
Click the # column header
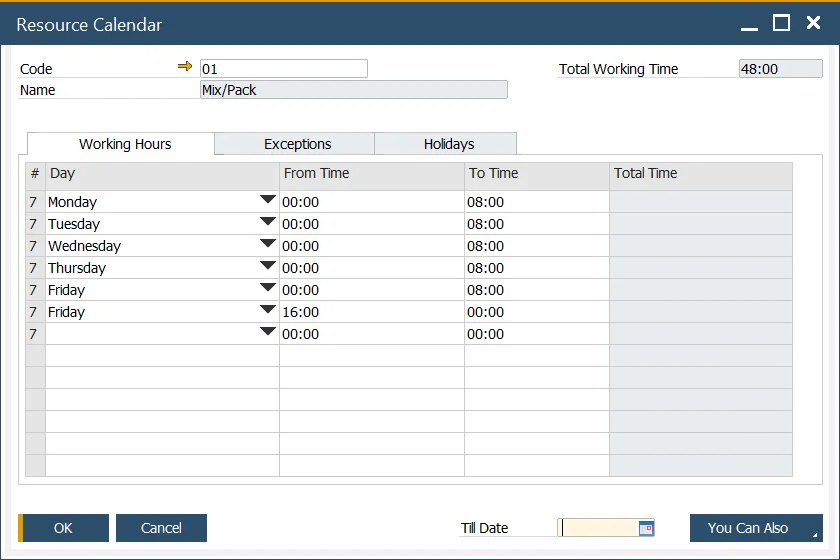tap(35, 176)
